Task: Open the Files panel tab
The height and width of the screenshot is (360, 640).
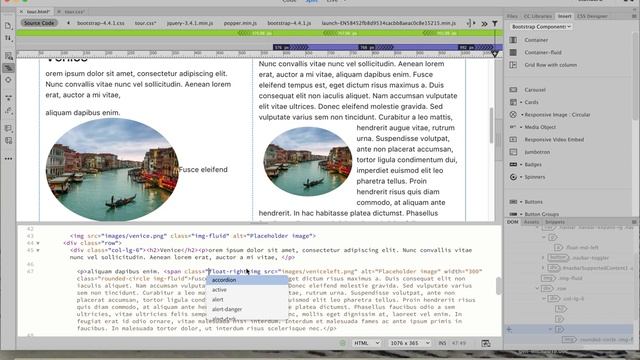Action: [512, 16]
